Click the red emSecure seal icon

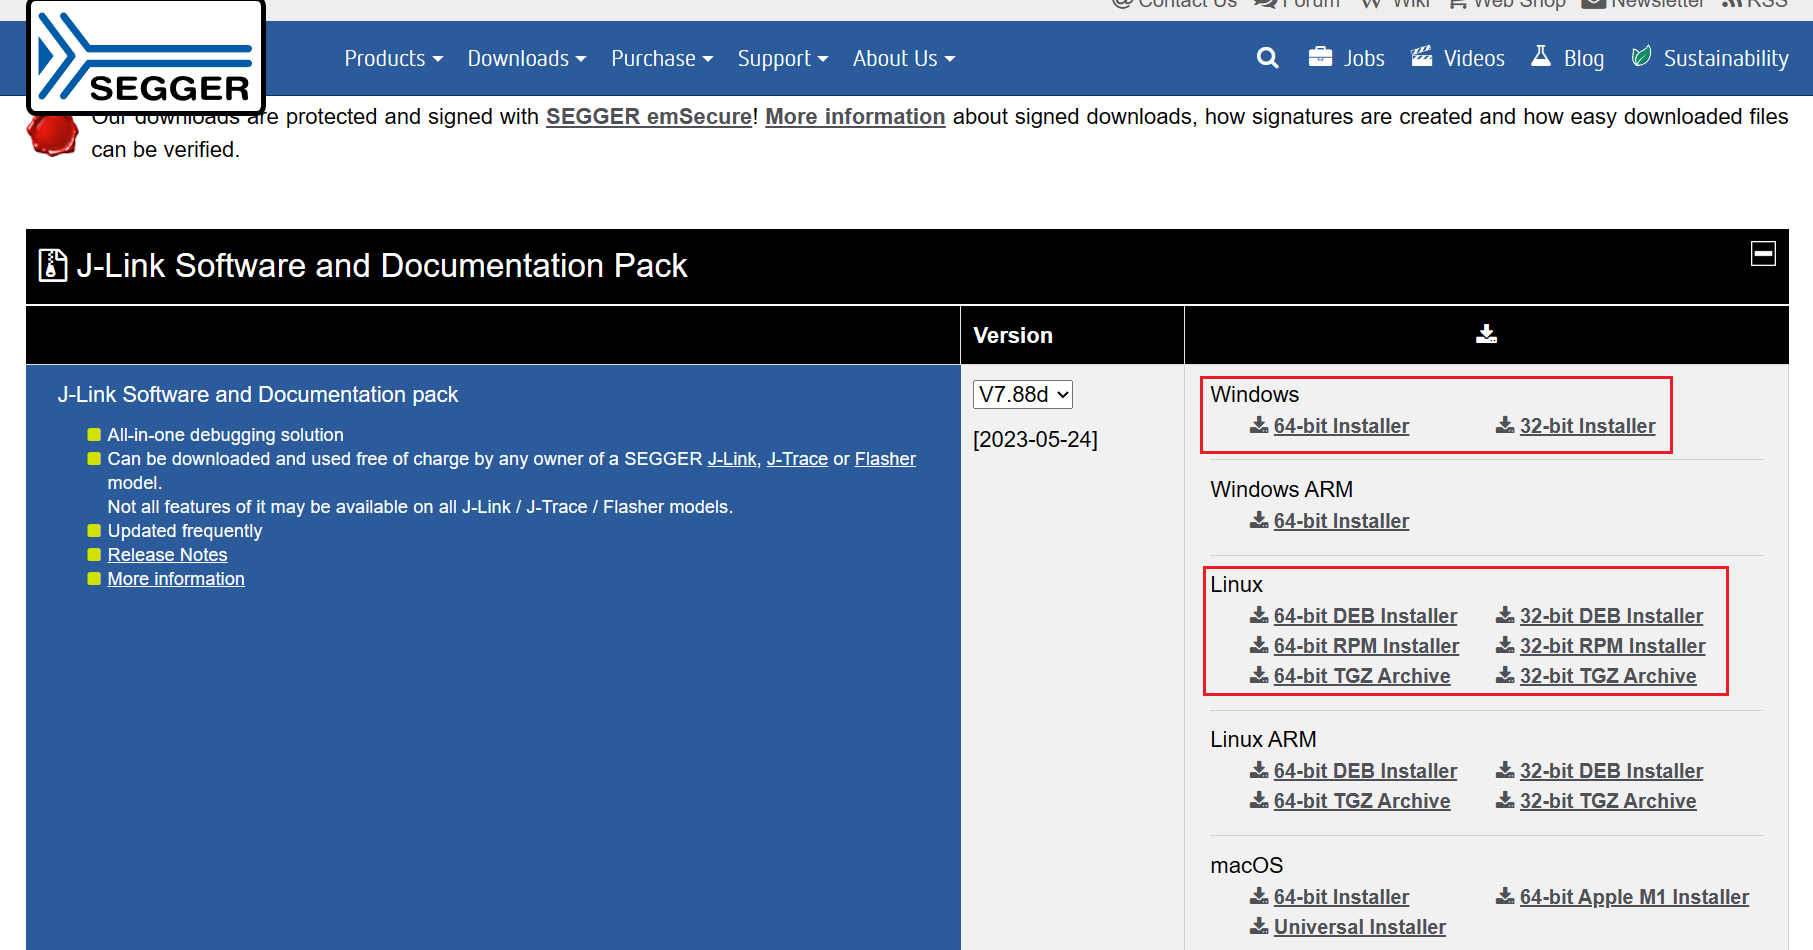(52, 133)
